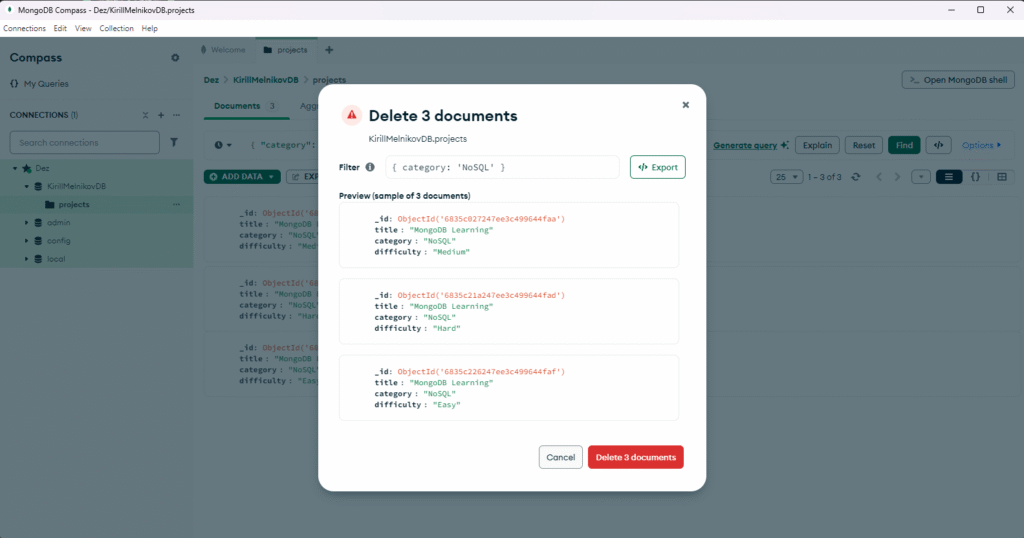Open the Edit menu
Screen dimensions: 1024x538
tap(60, 29)
